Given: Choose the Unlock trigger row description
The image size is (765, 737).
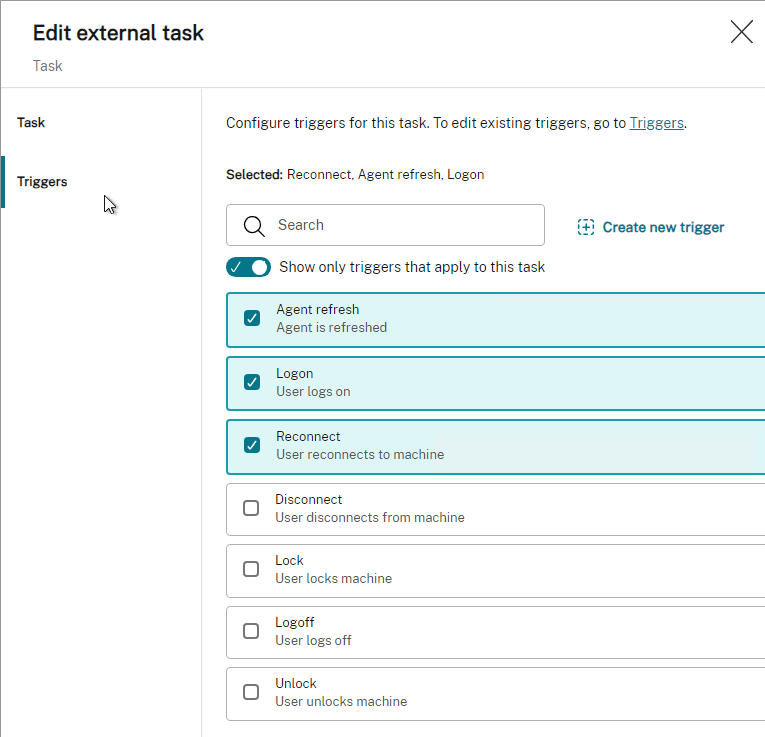Looking at the screenshot, I should click(341, 701).
